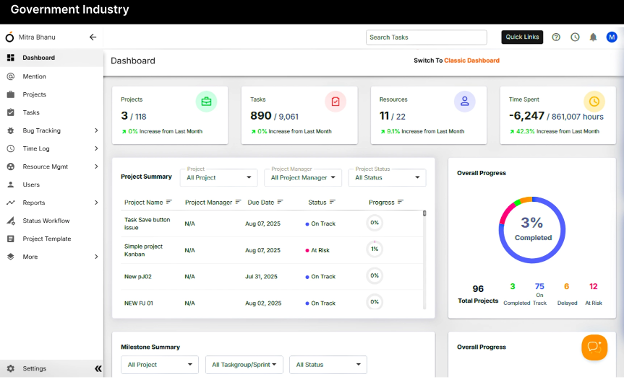Click the Dashboard grid icon in sidebar

coord(11,58)
